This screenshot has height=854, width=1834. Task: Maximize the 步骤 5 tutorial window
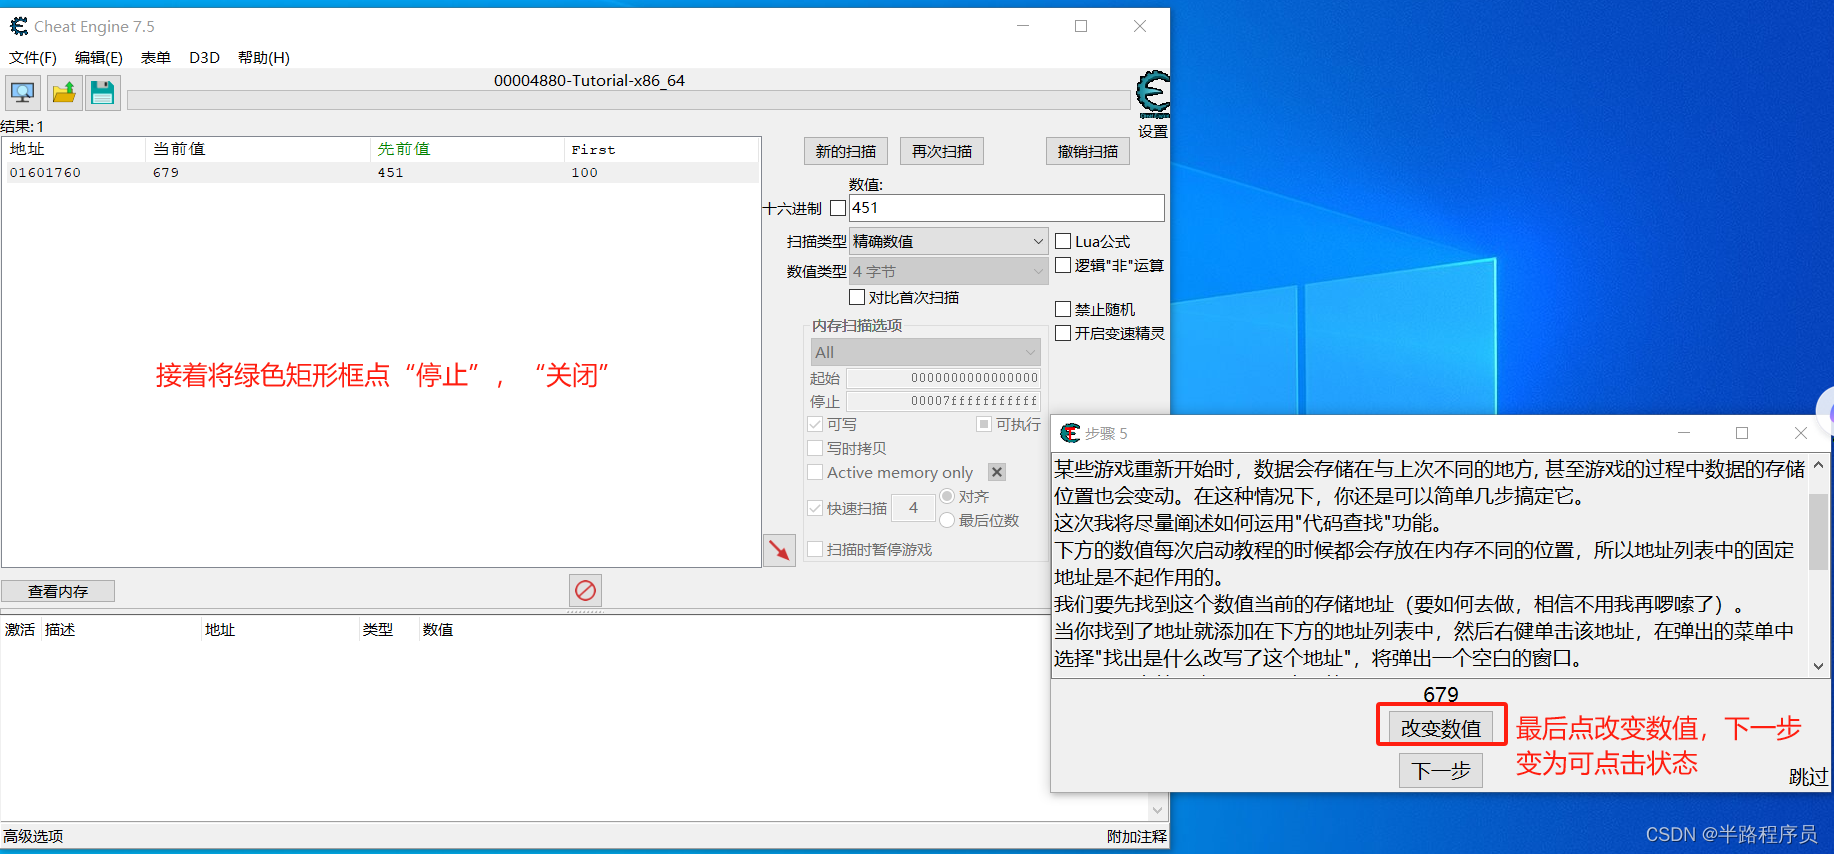[1742, 433]
